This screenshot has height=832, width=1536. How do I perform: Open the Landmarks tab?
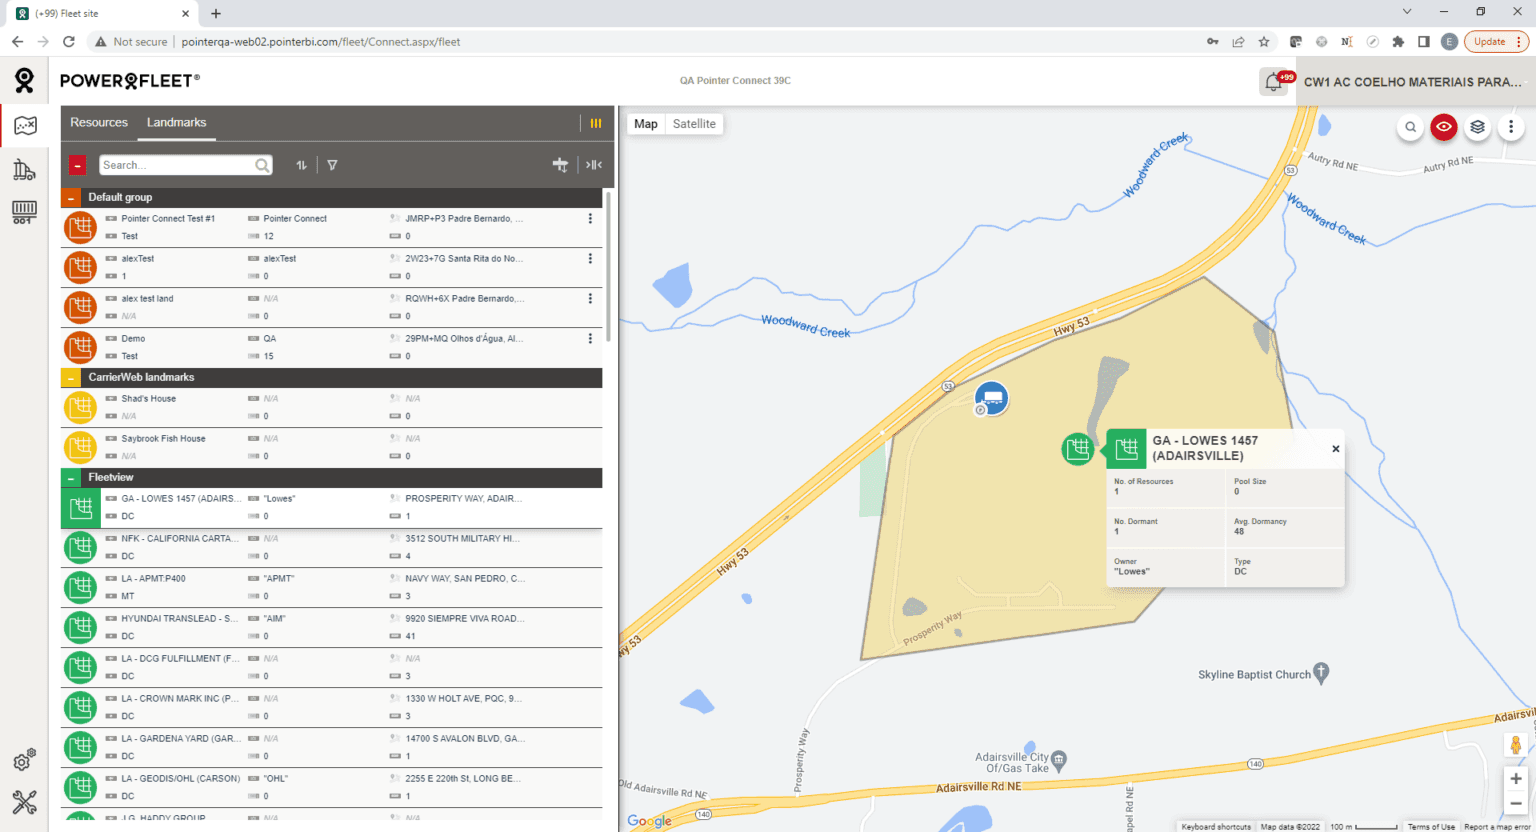[x=176, y=122]
